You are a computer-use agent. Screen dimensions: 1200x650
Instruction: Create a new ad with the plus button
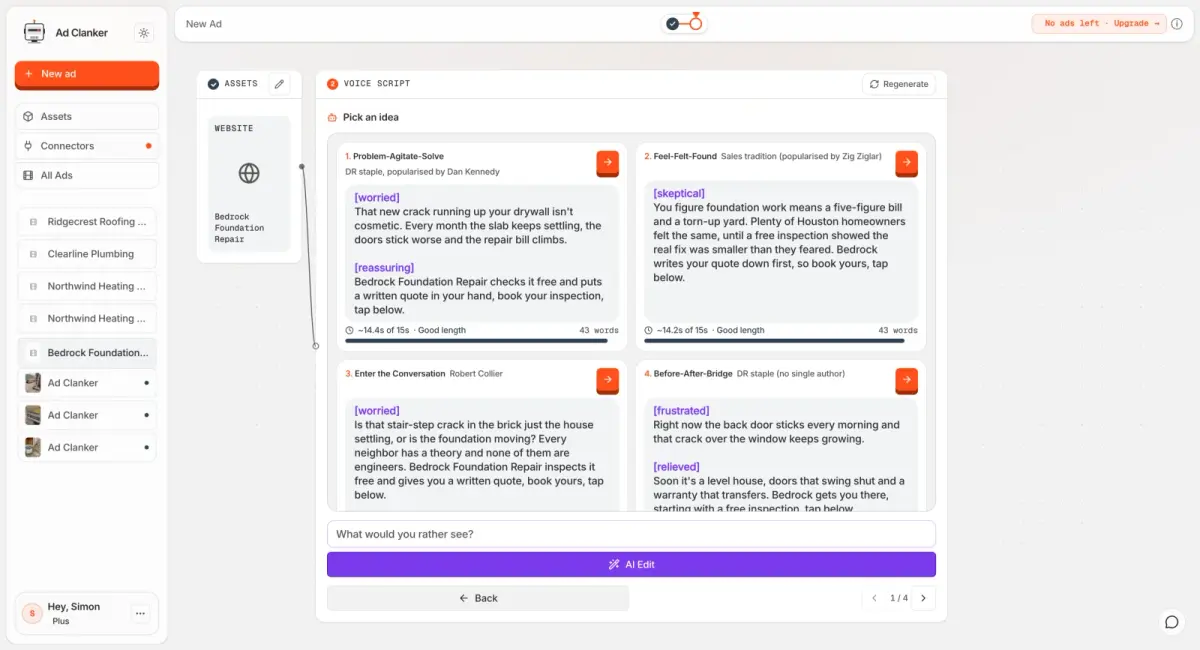point(87,74)
